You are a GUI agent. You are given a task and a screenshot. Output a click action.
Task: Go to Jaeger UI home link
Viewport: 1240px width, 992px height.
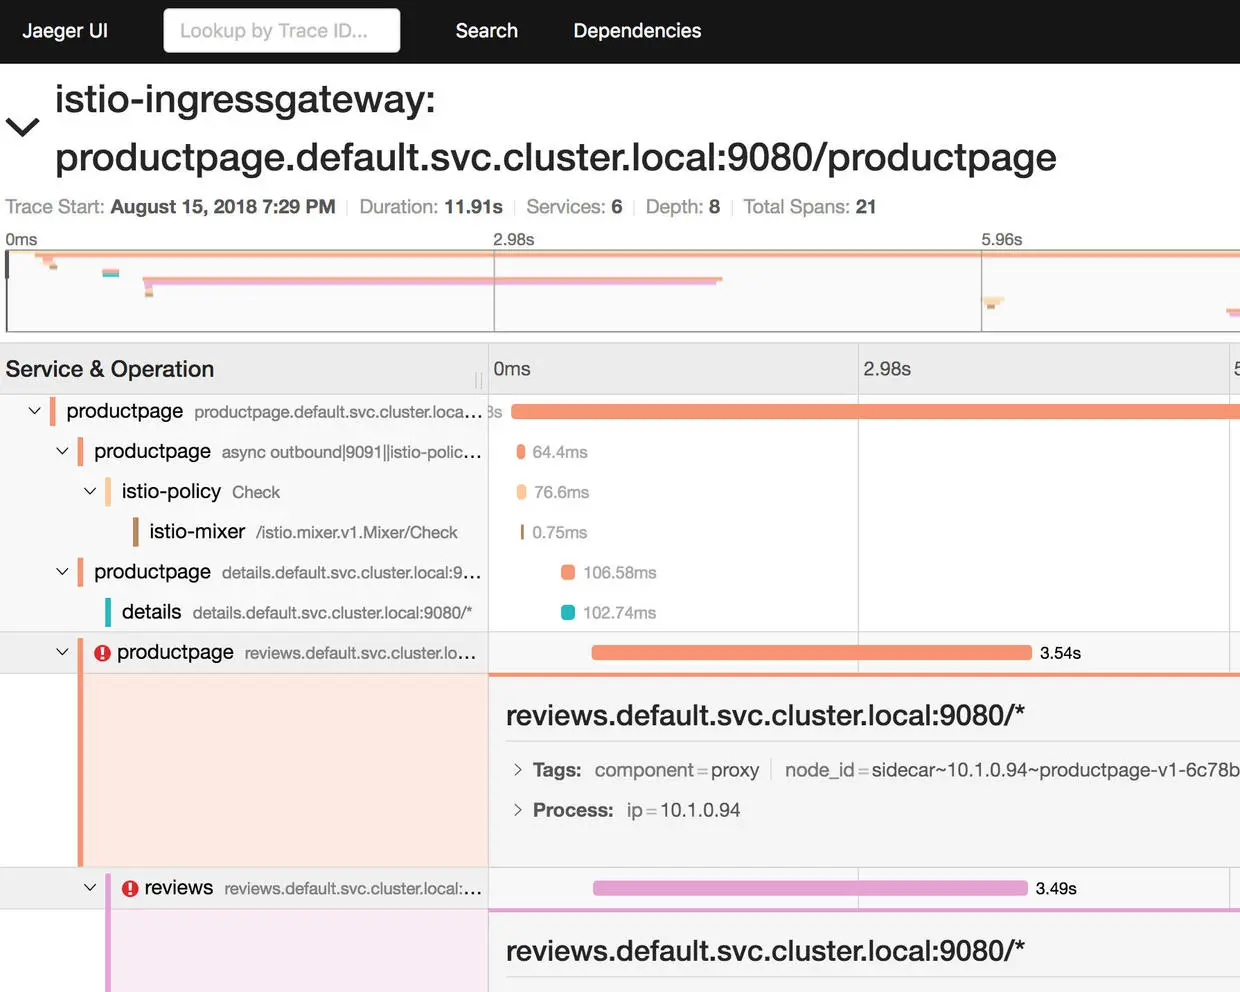[65, 31]
